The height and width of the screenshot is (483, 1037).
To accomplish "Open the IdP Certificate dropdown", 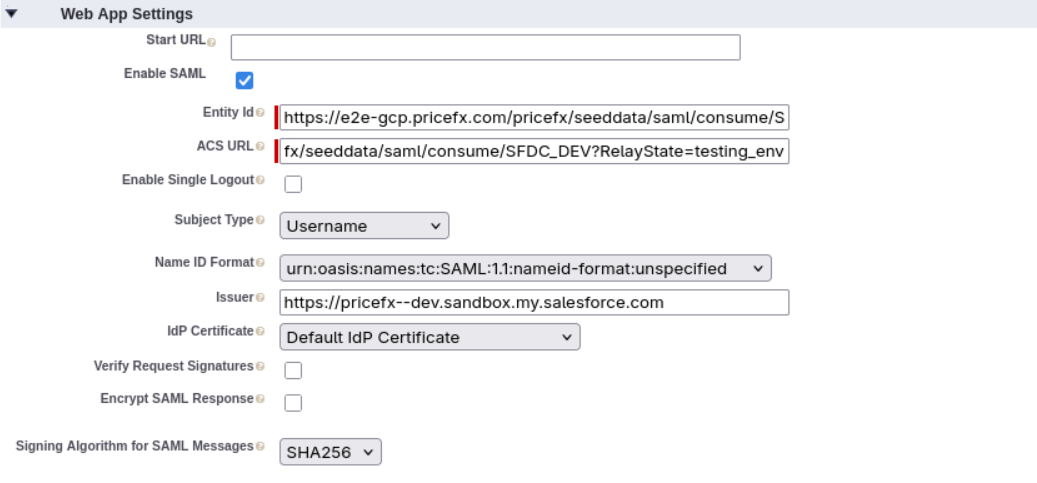I will 430,337.
